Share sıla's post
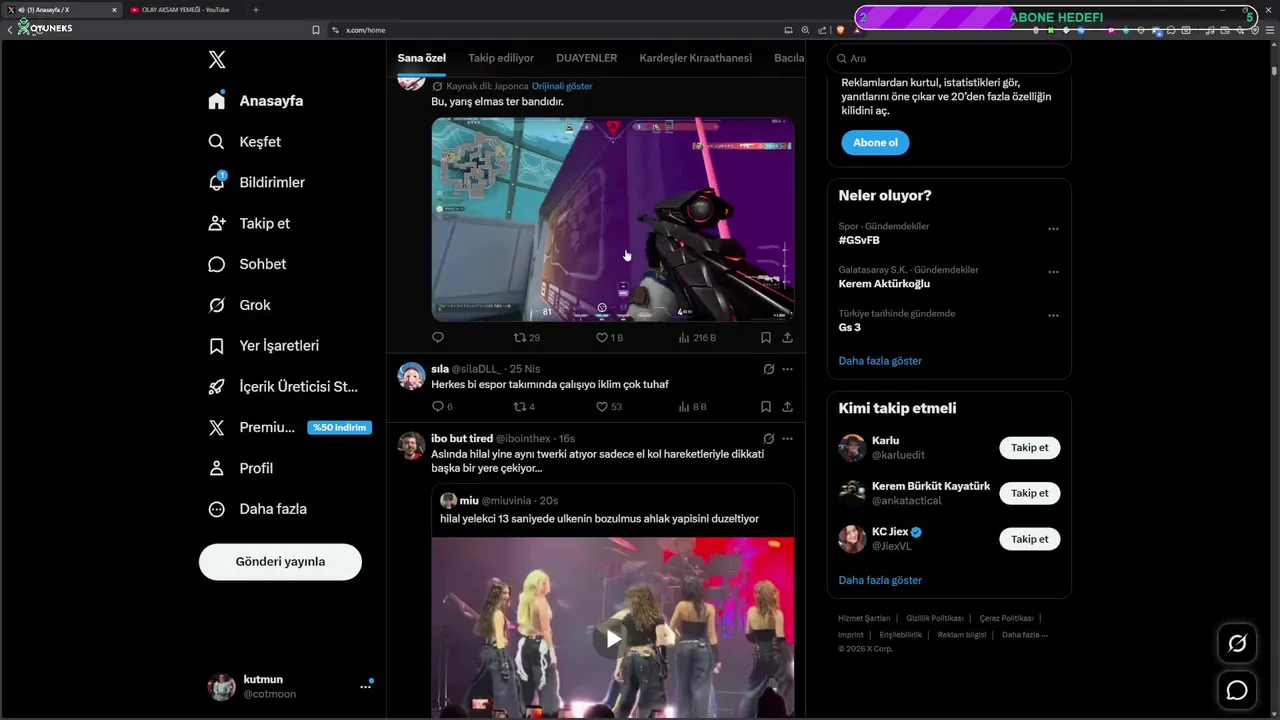 coord(787,407)
